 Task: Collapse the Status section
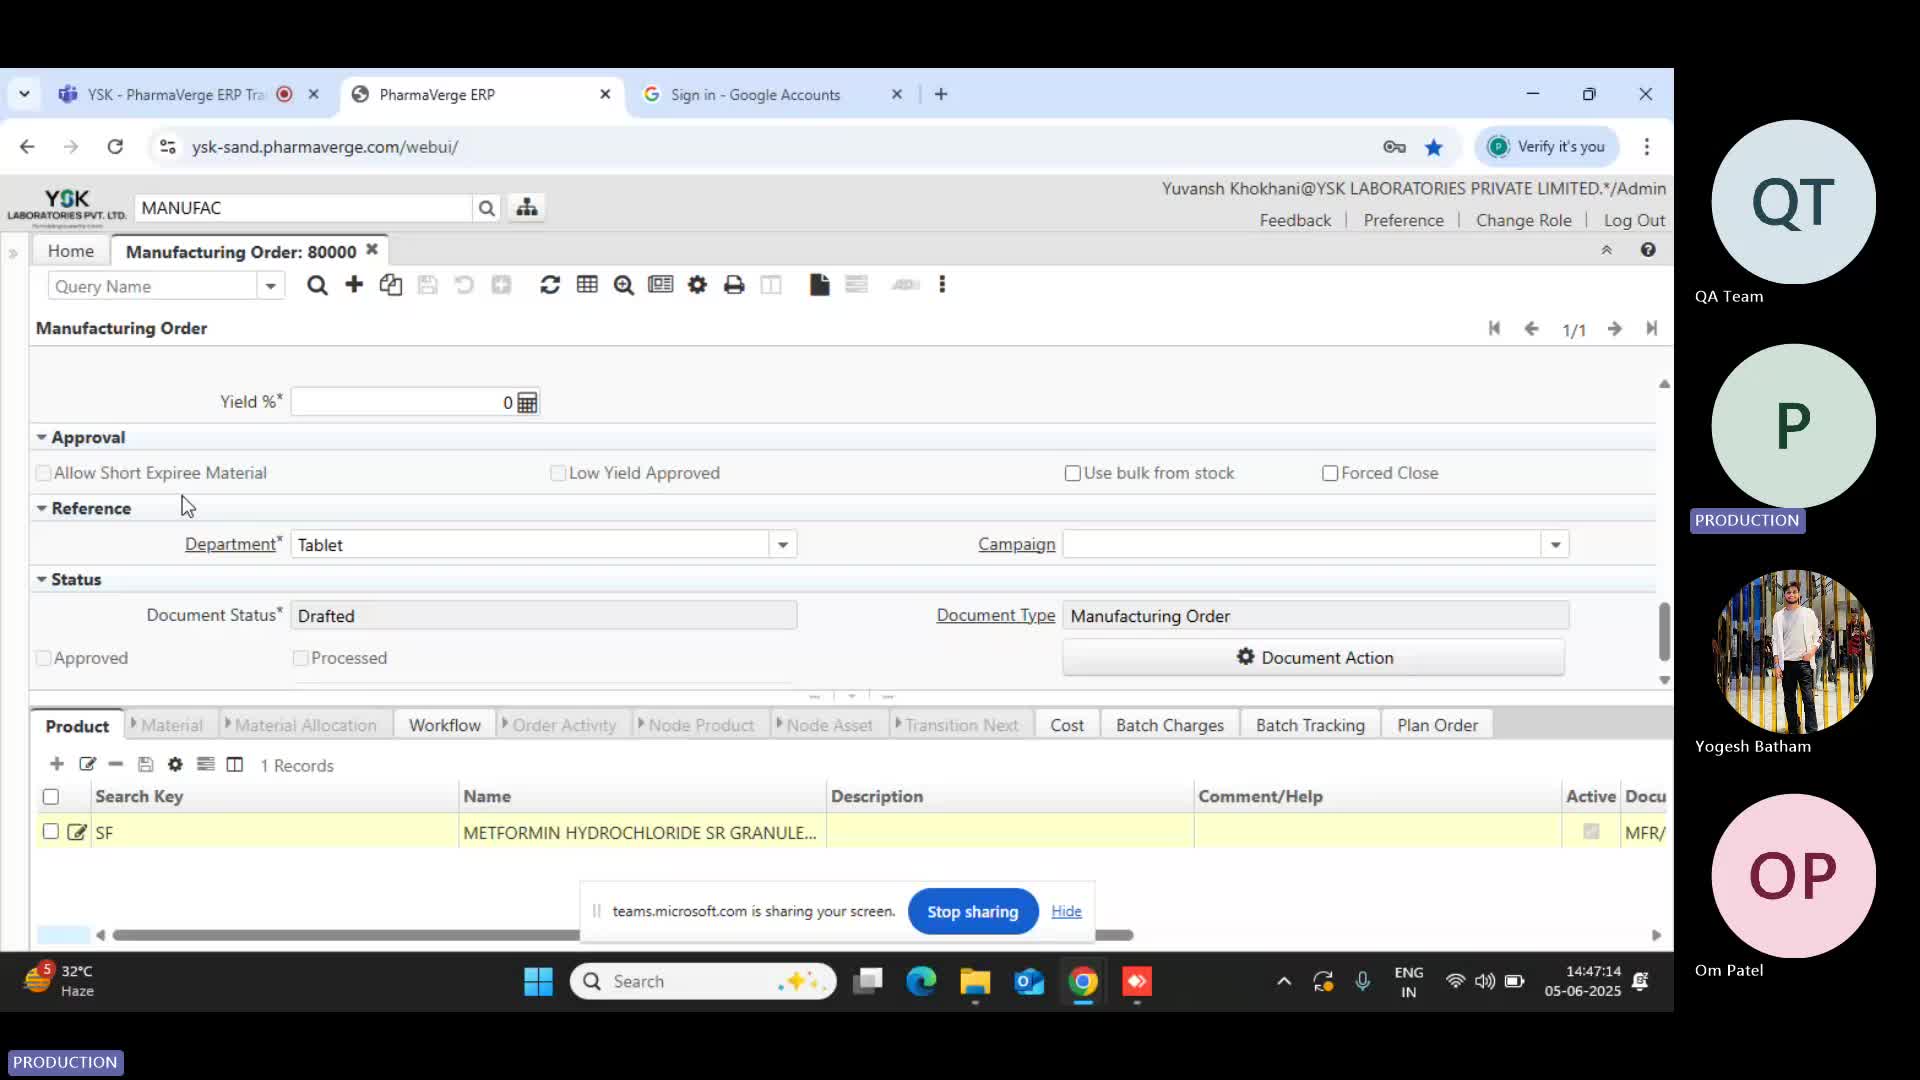pyautogui.click(x=42, y=579)
